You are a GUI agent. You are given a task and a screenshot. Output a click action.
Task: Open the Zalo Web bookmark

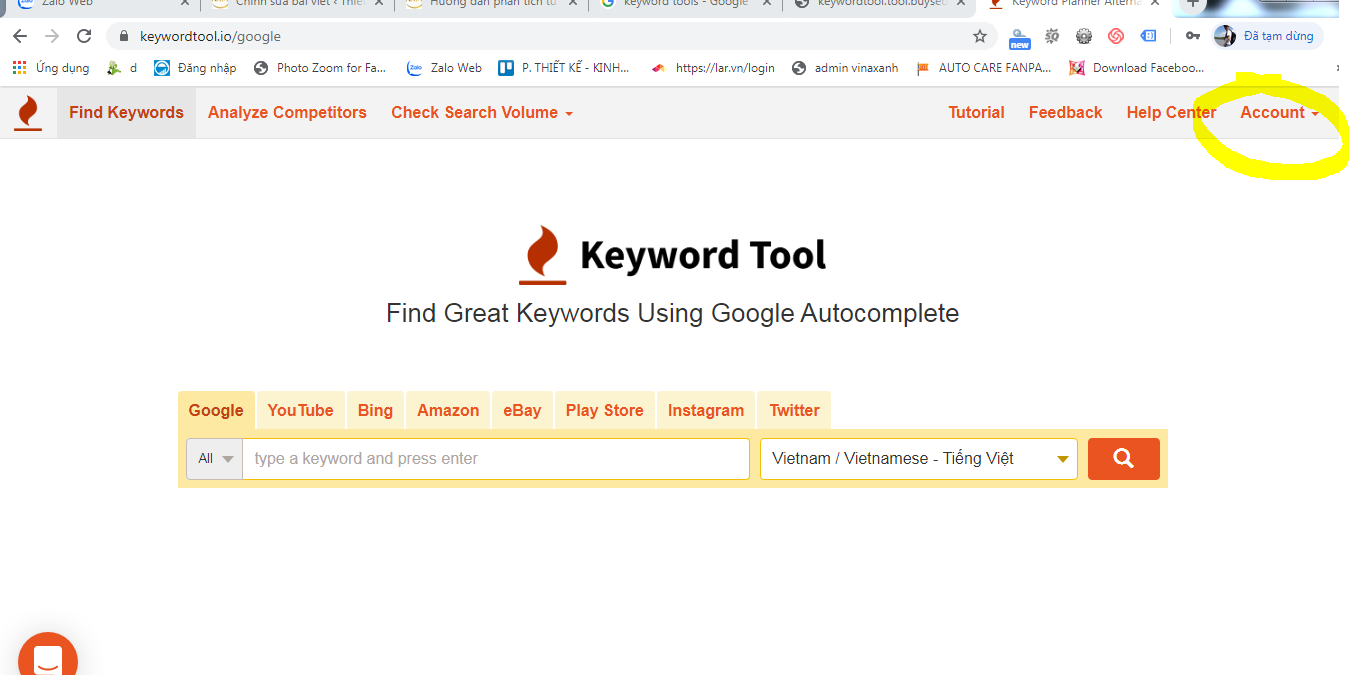click(444, 68)
